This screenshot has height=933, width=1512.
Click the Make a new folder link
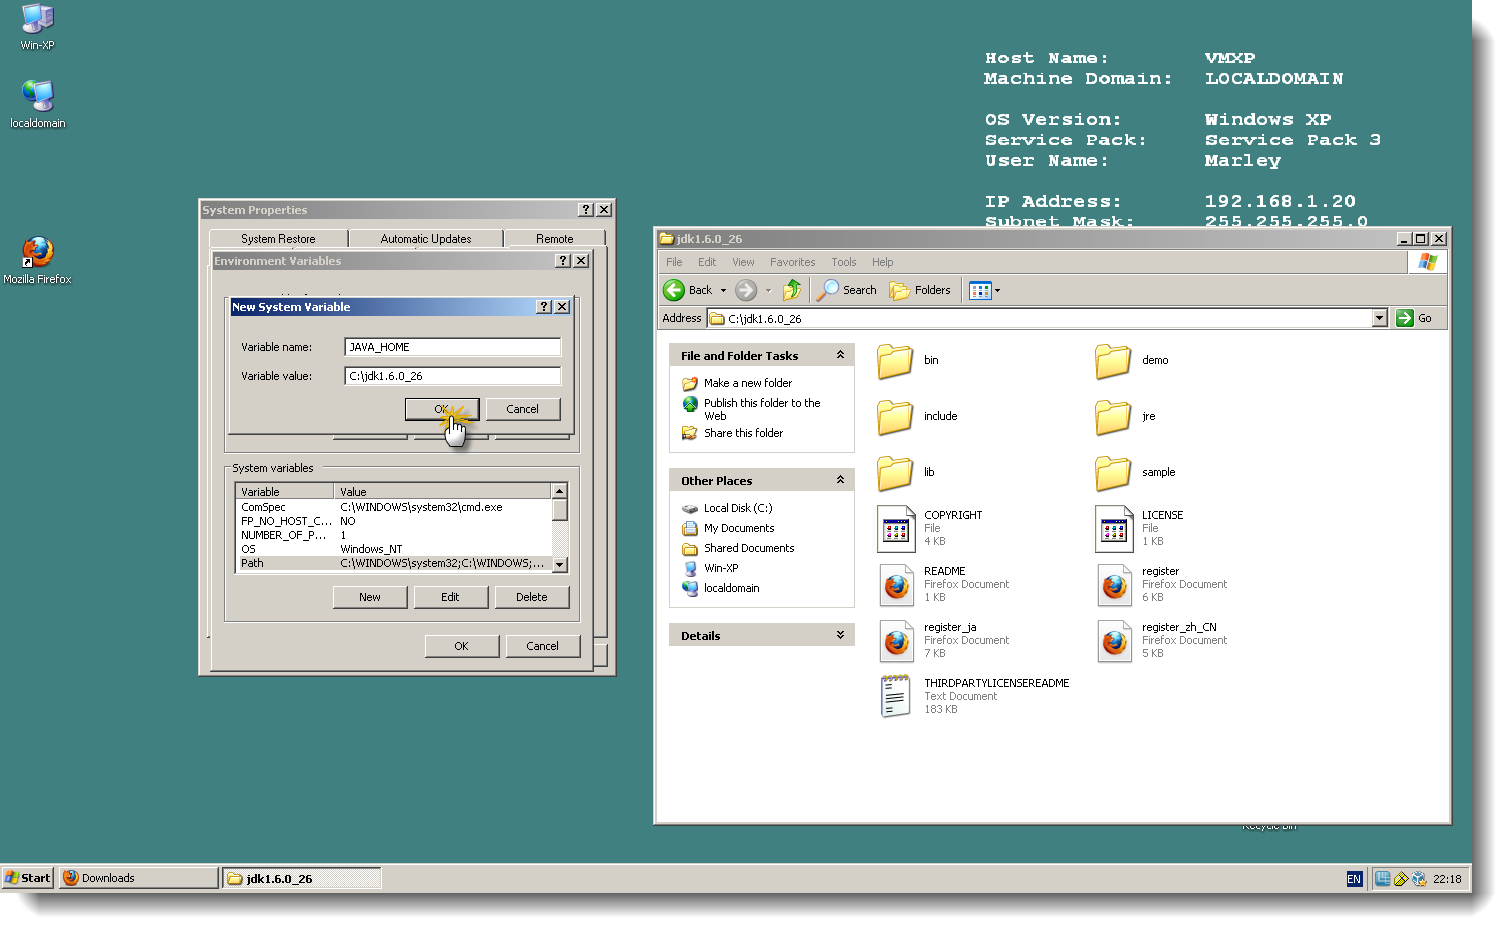pos(747,383)
